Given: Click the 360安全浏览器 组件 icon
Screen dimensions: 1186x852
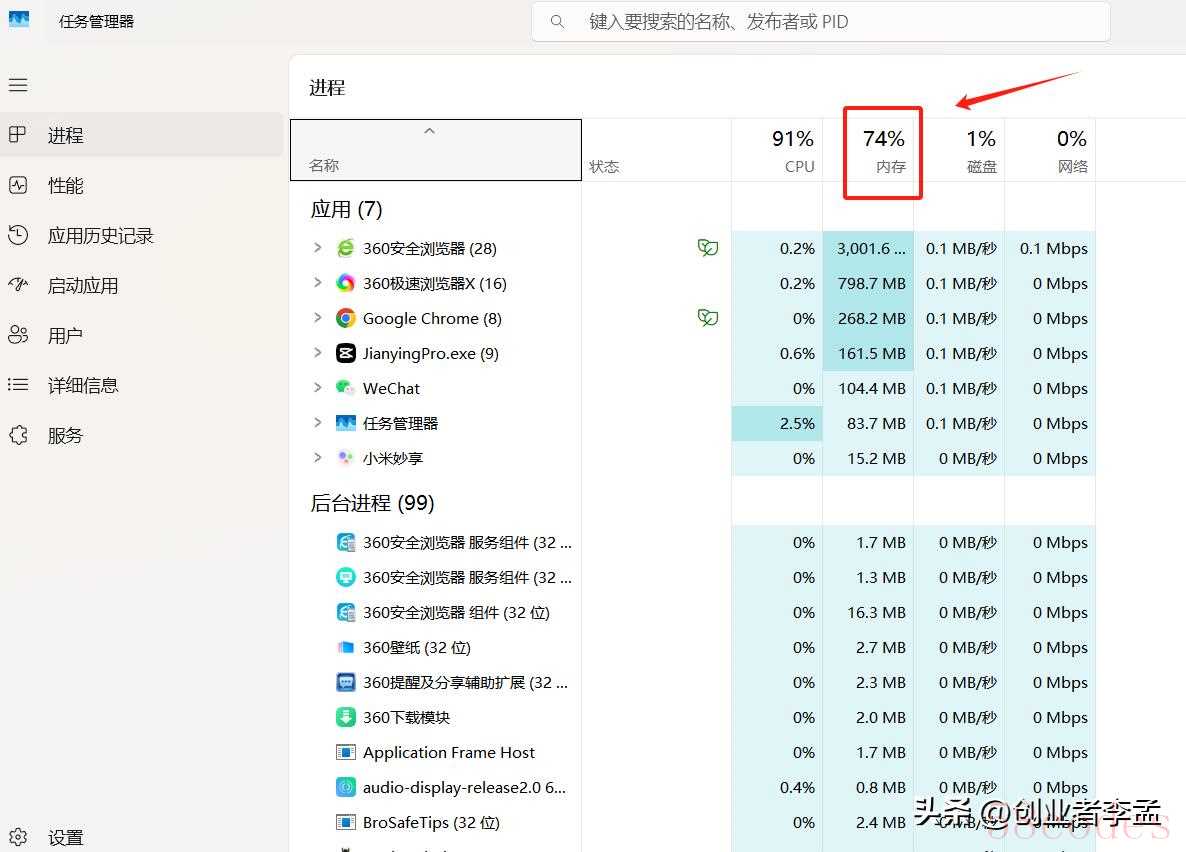Looking at the screenshot, I should [x=346, y=612].
